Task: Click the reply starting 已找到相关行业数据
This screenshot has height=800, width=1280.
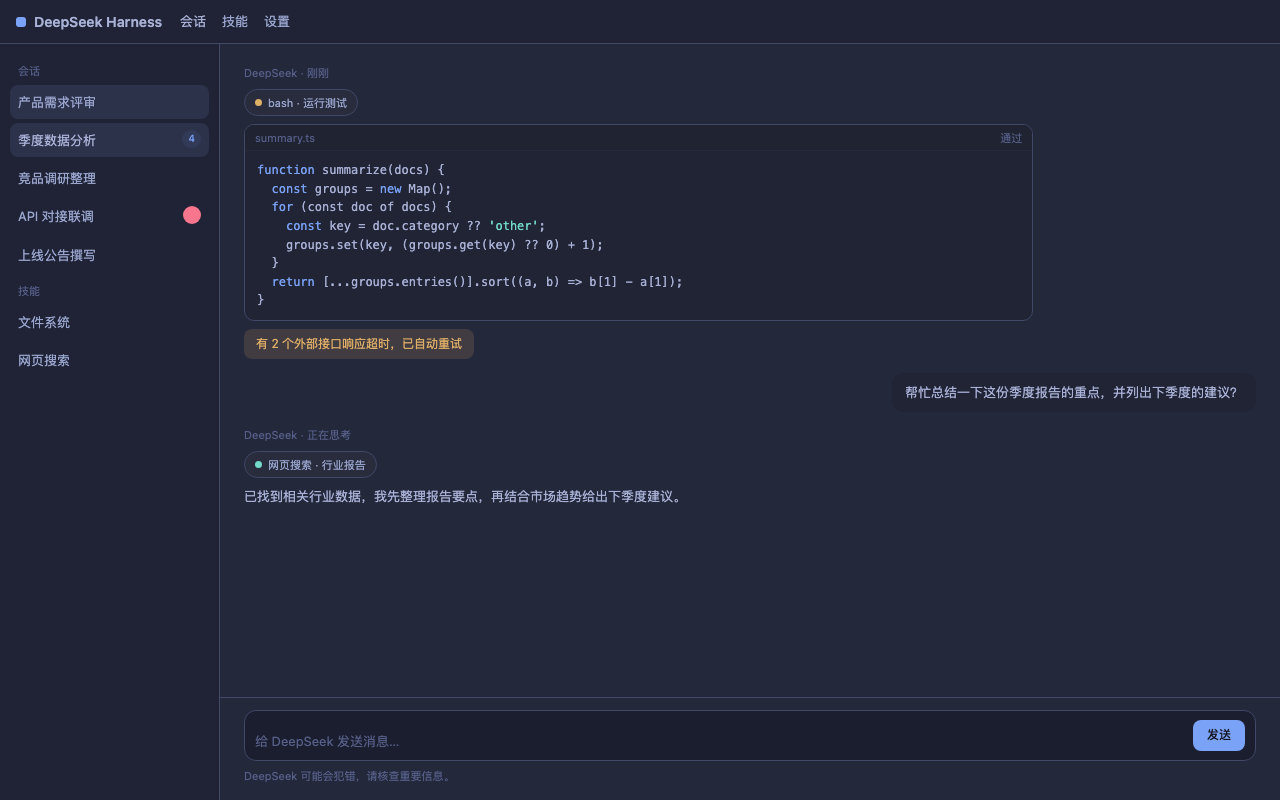Action: coord(465,497)
